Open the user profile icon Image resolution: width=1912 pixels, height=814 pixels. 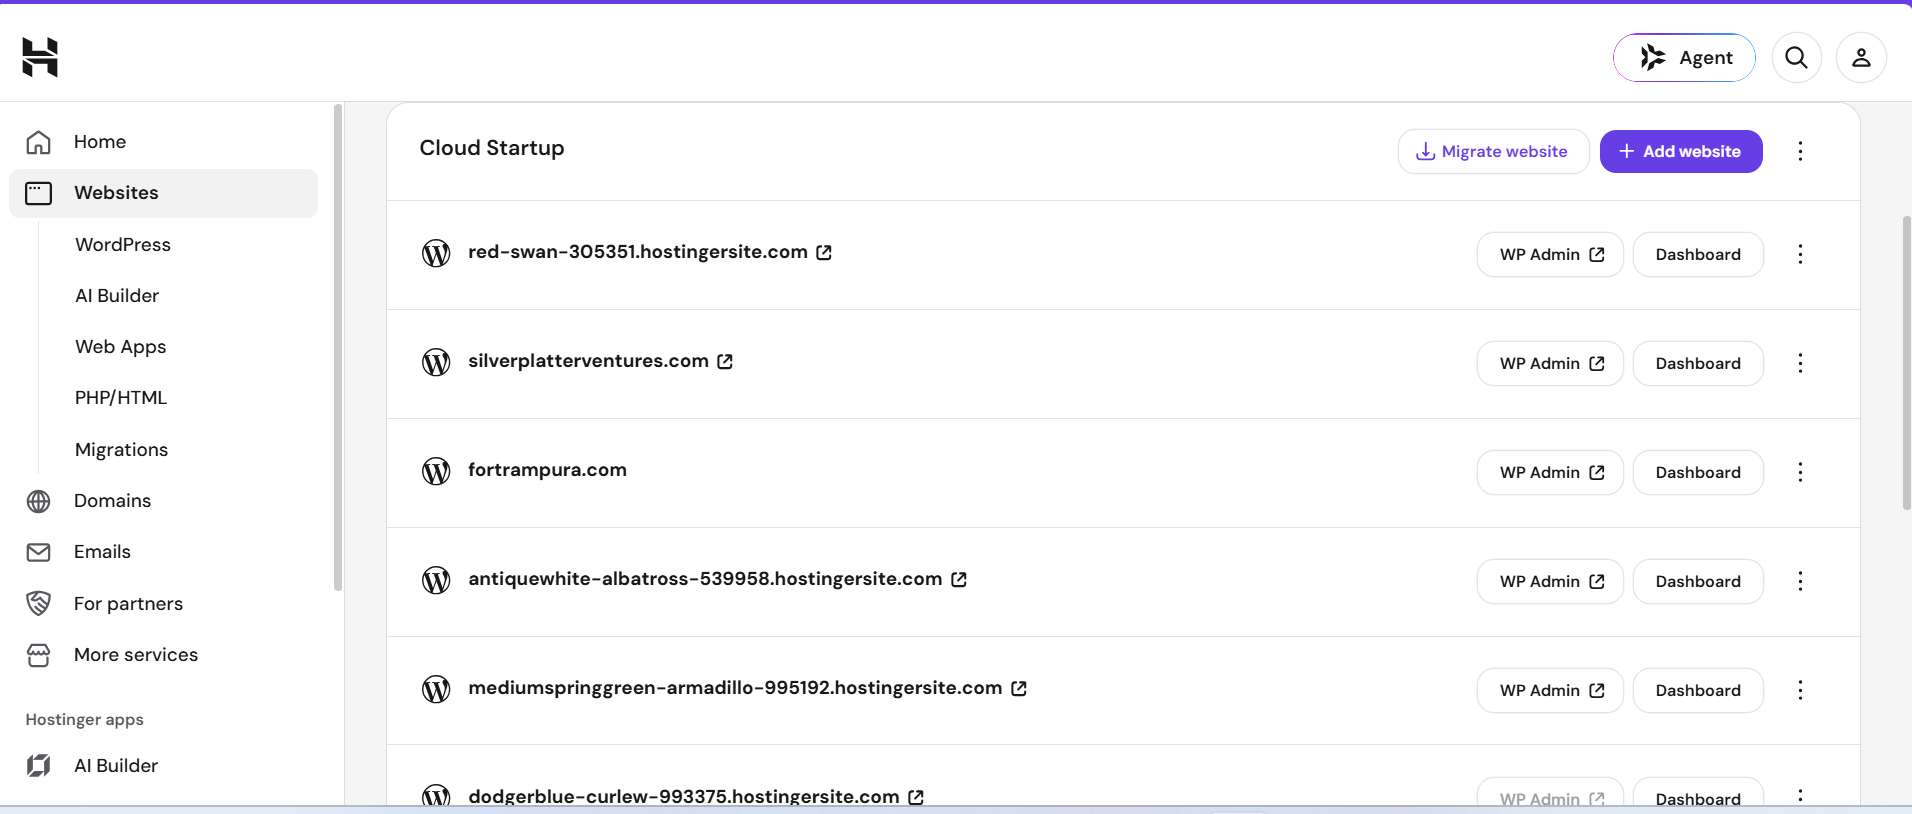1860,58
